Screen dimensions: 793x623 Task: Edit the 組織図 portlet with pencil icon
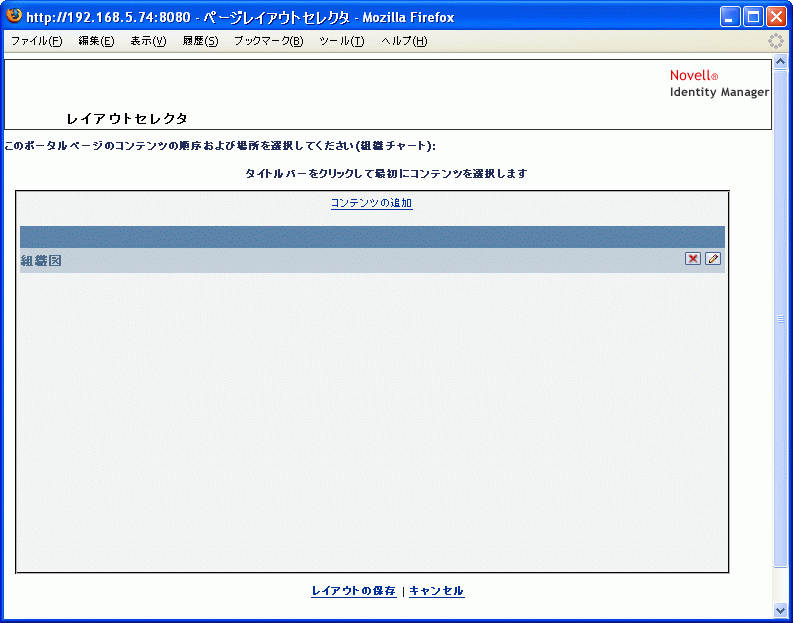(x=713, y=259)
